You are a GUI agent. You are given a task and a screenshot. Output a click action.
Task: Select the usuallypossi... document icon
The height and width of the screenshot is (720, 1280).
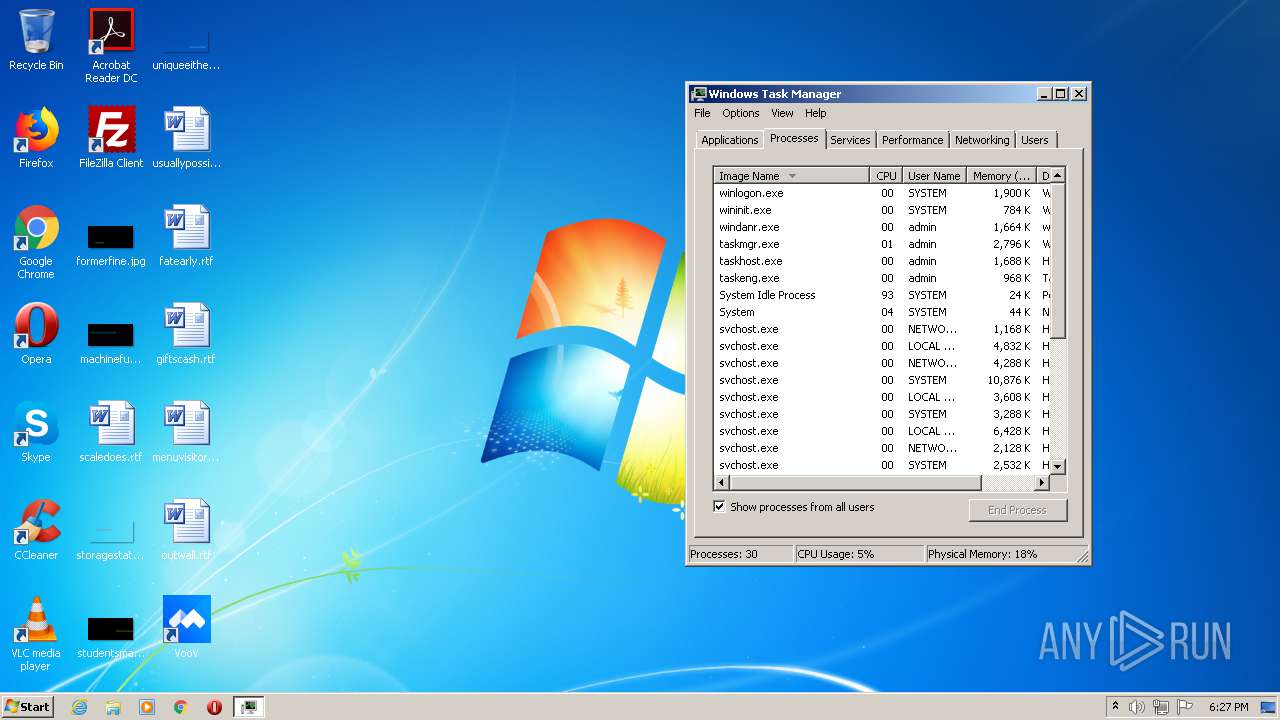tap(186, 138)
